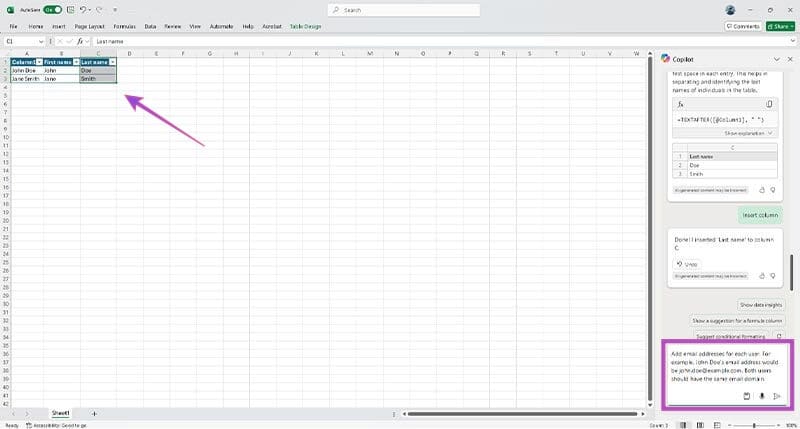Open the Name Box dropdown arrow
The image size is (800, 429).
41,41
